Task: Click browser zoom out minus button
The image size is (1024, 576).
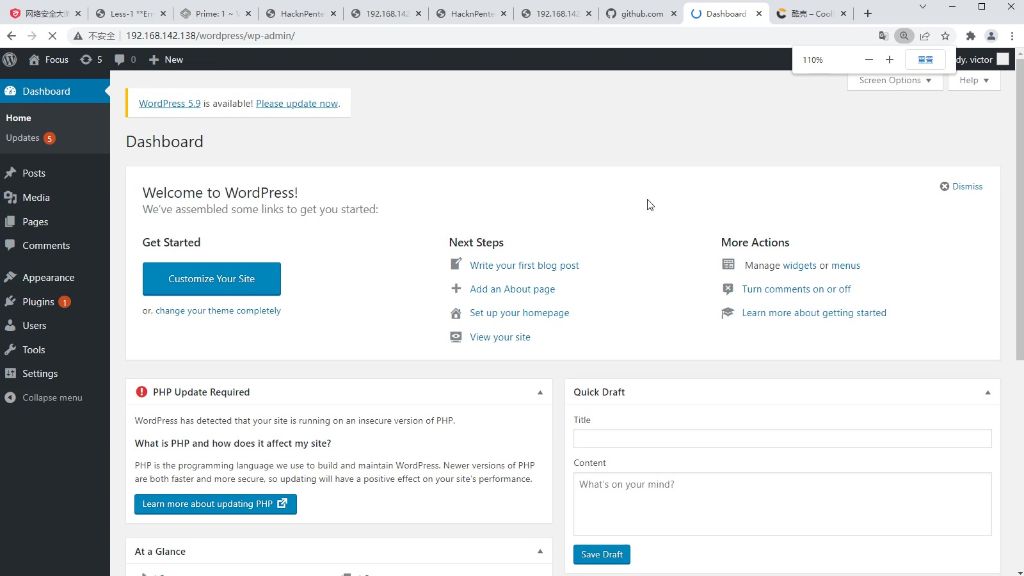Action: pos(869,59)
